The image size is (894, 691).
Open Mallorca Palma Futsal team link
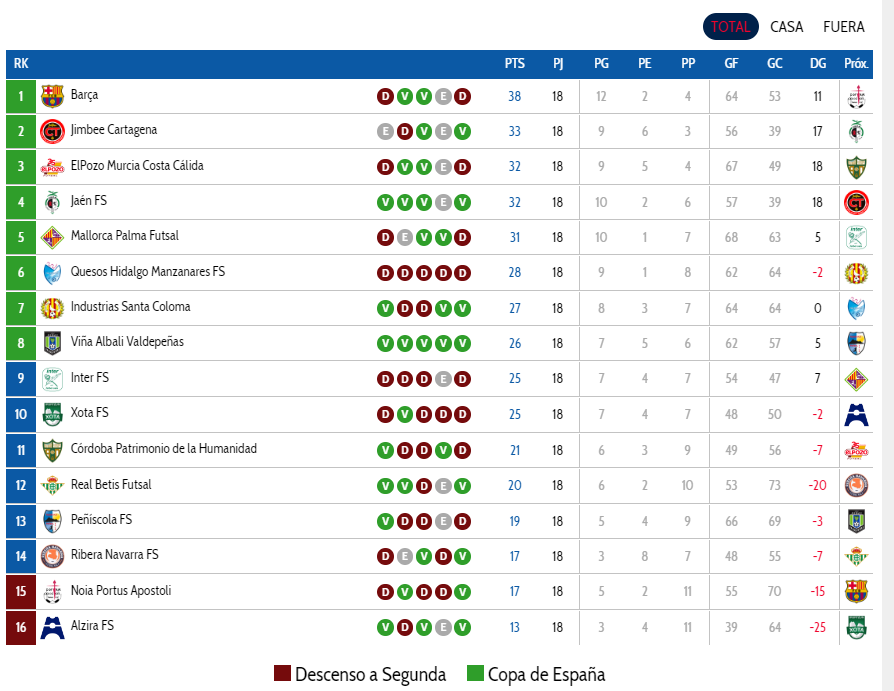(124, 235)
